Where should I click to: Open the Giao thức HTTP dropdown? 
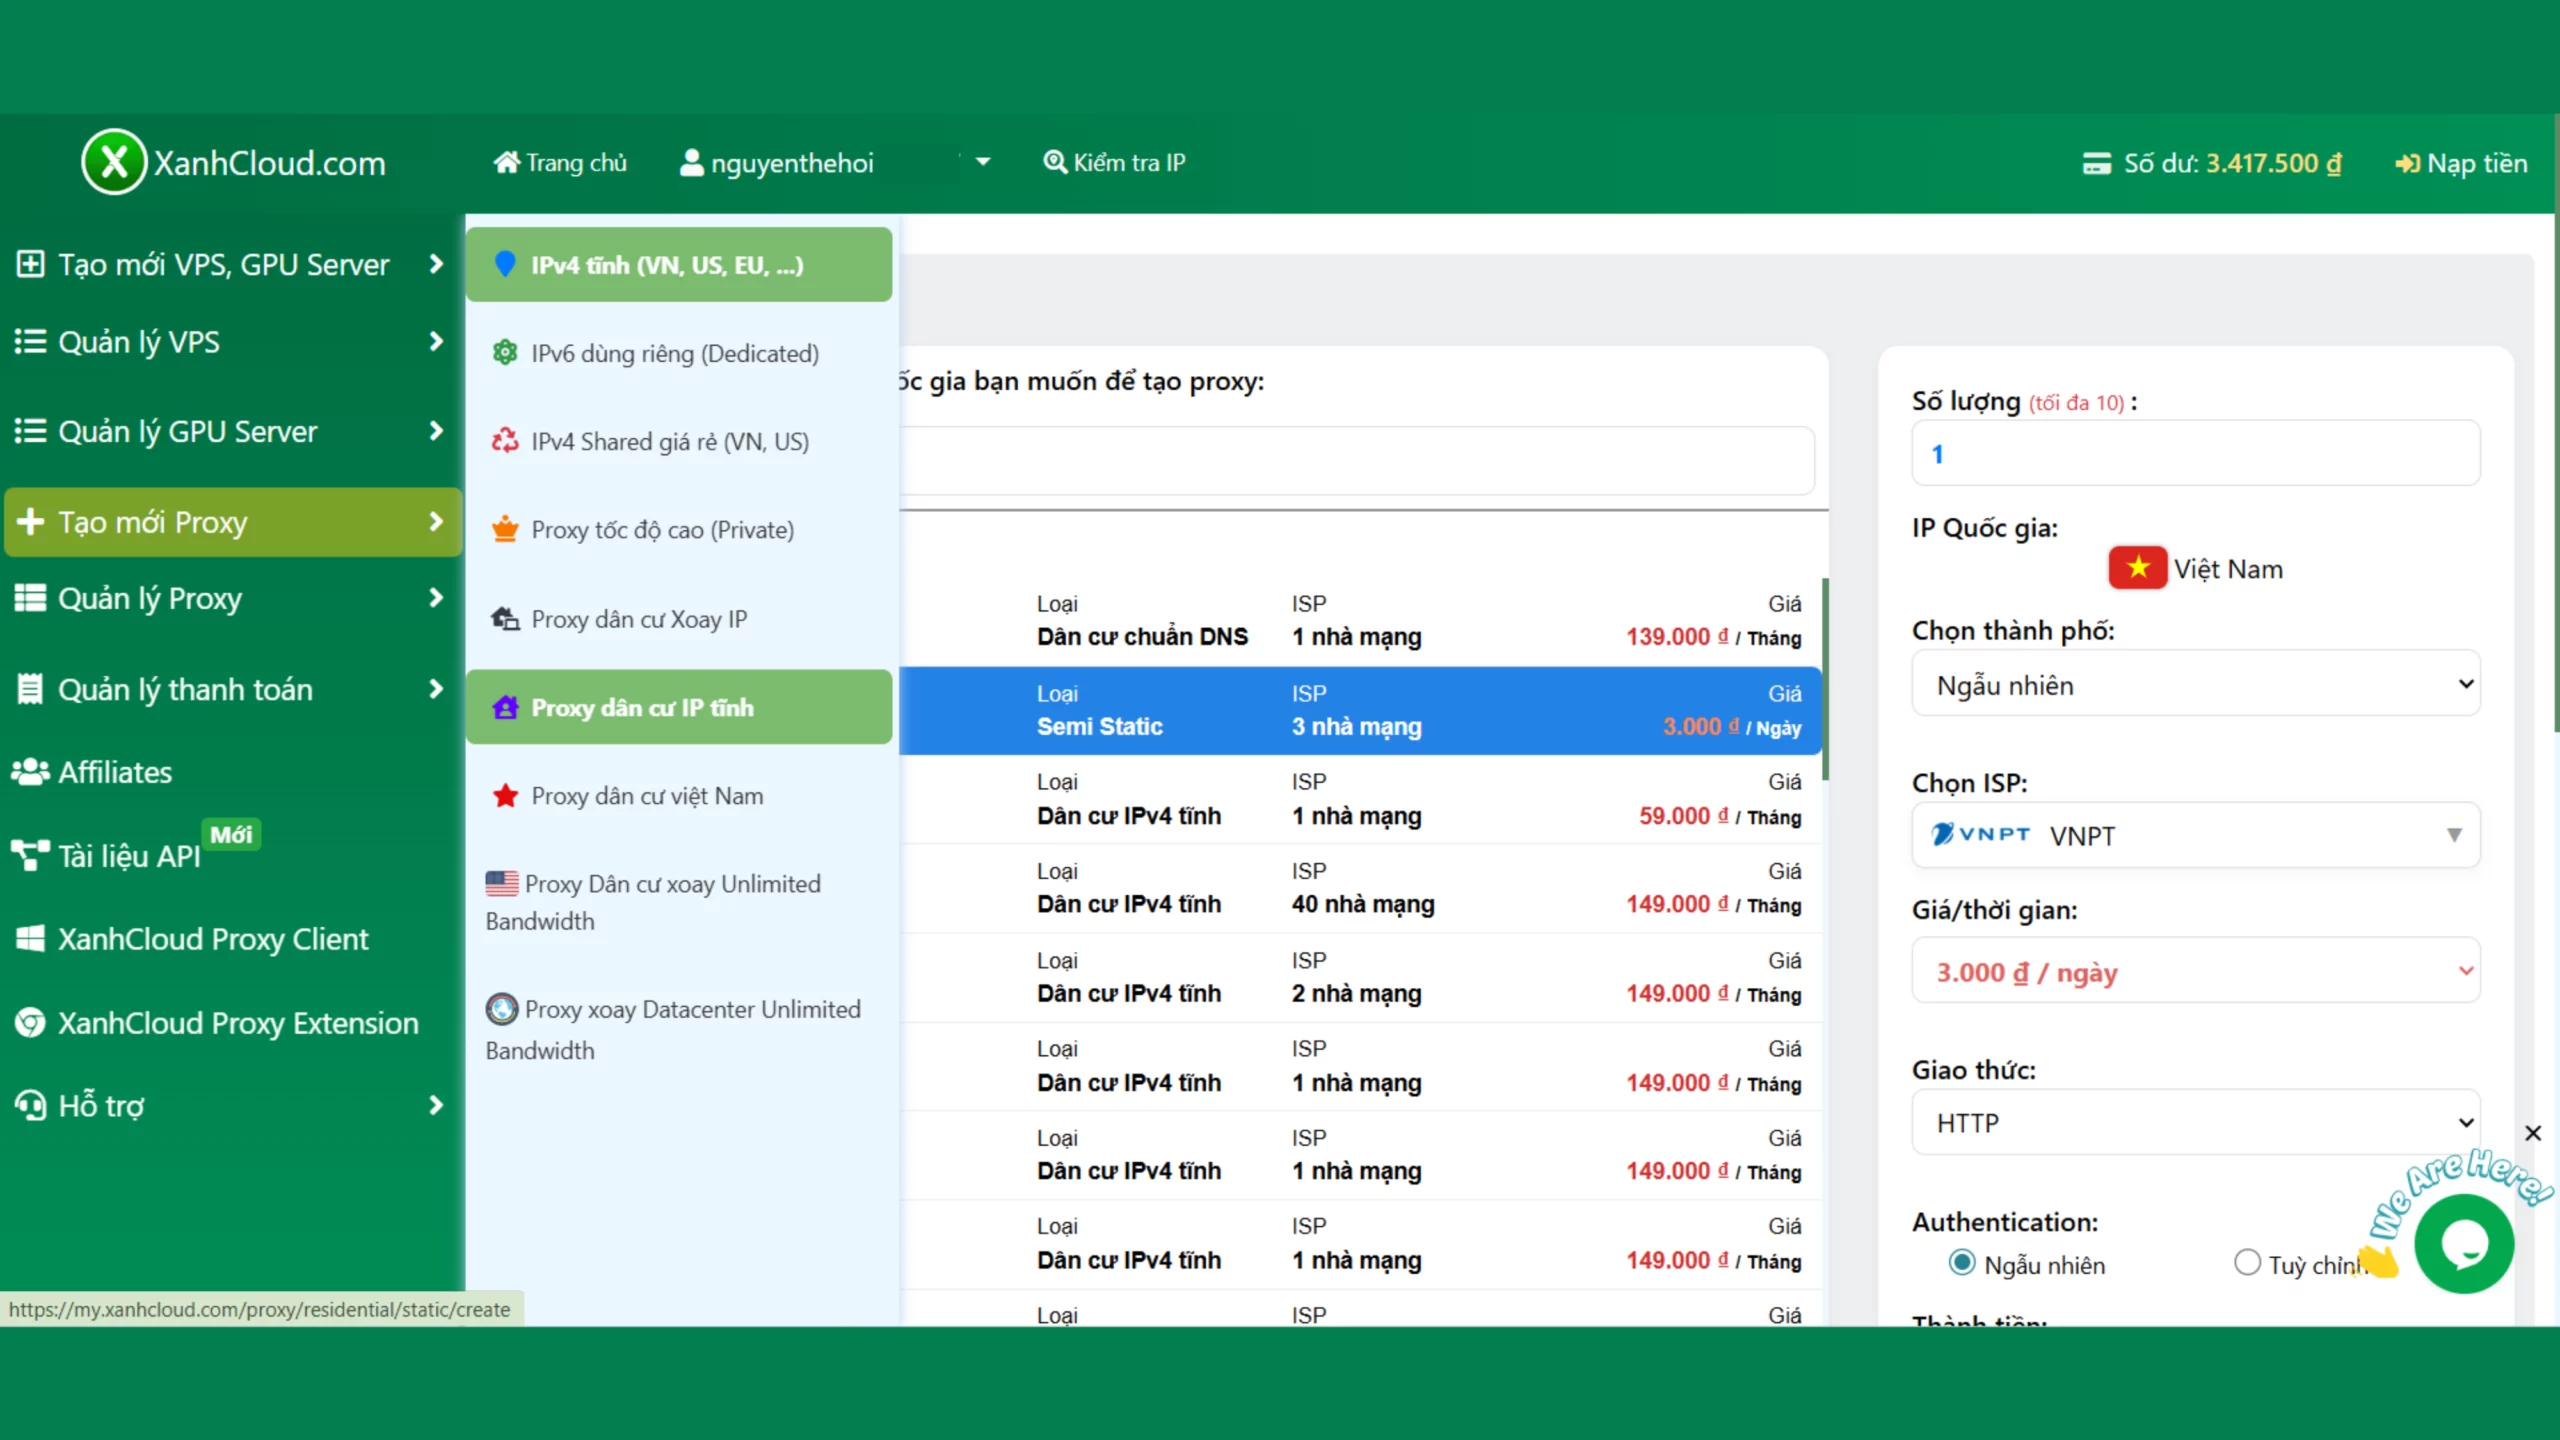coord(2195,1123)
